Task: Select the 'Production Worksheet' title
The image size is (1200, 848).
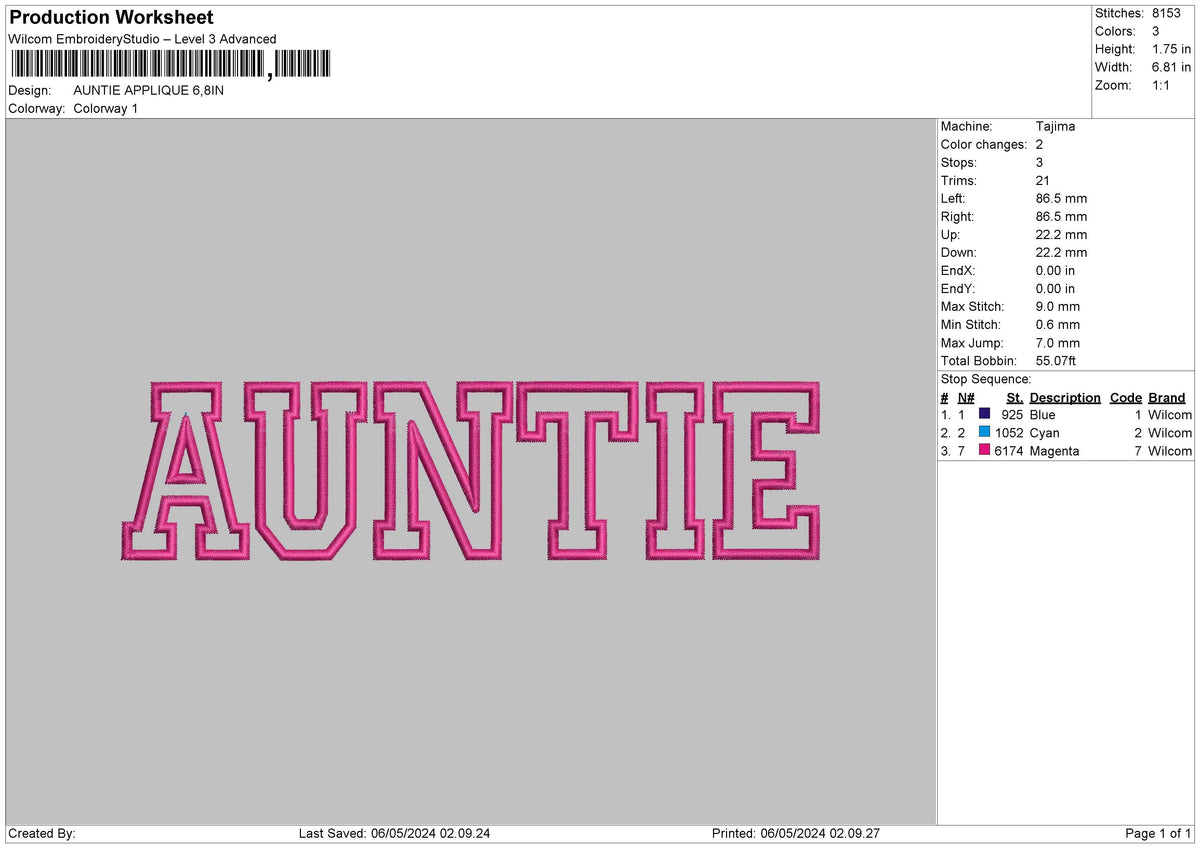Action: point(111,17)
